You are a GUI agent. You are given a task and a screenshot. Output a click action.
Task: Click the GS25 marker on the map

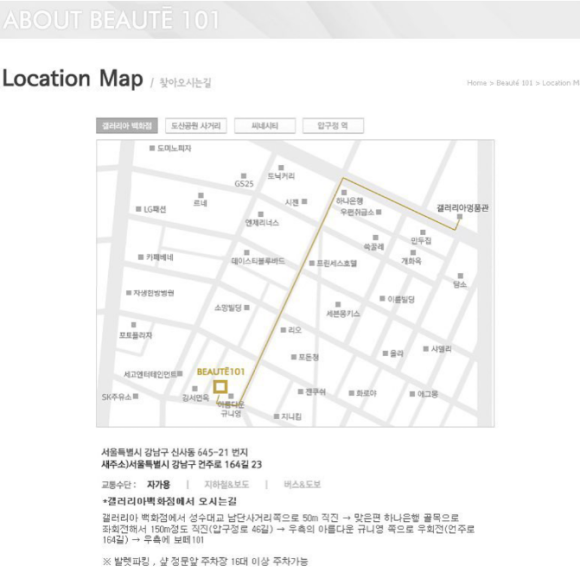243,176
